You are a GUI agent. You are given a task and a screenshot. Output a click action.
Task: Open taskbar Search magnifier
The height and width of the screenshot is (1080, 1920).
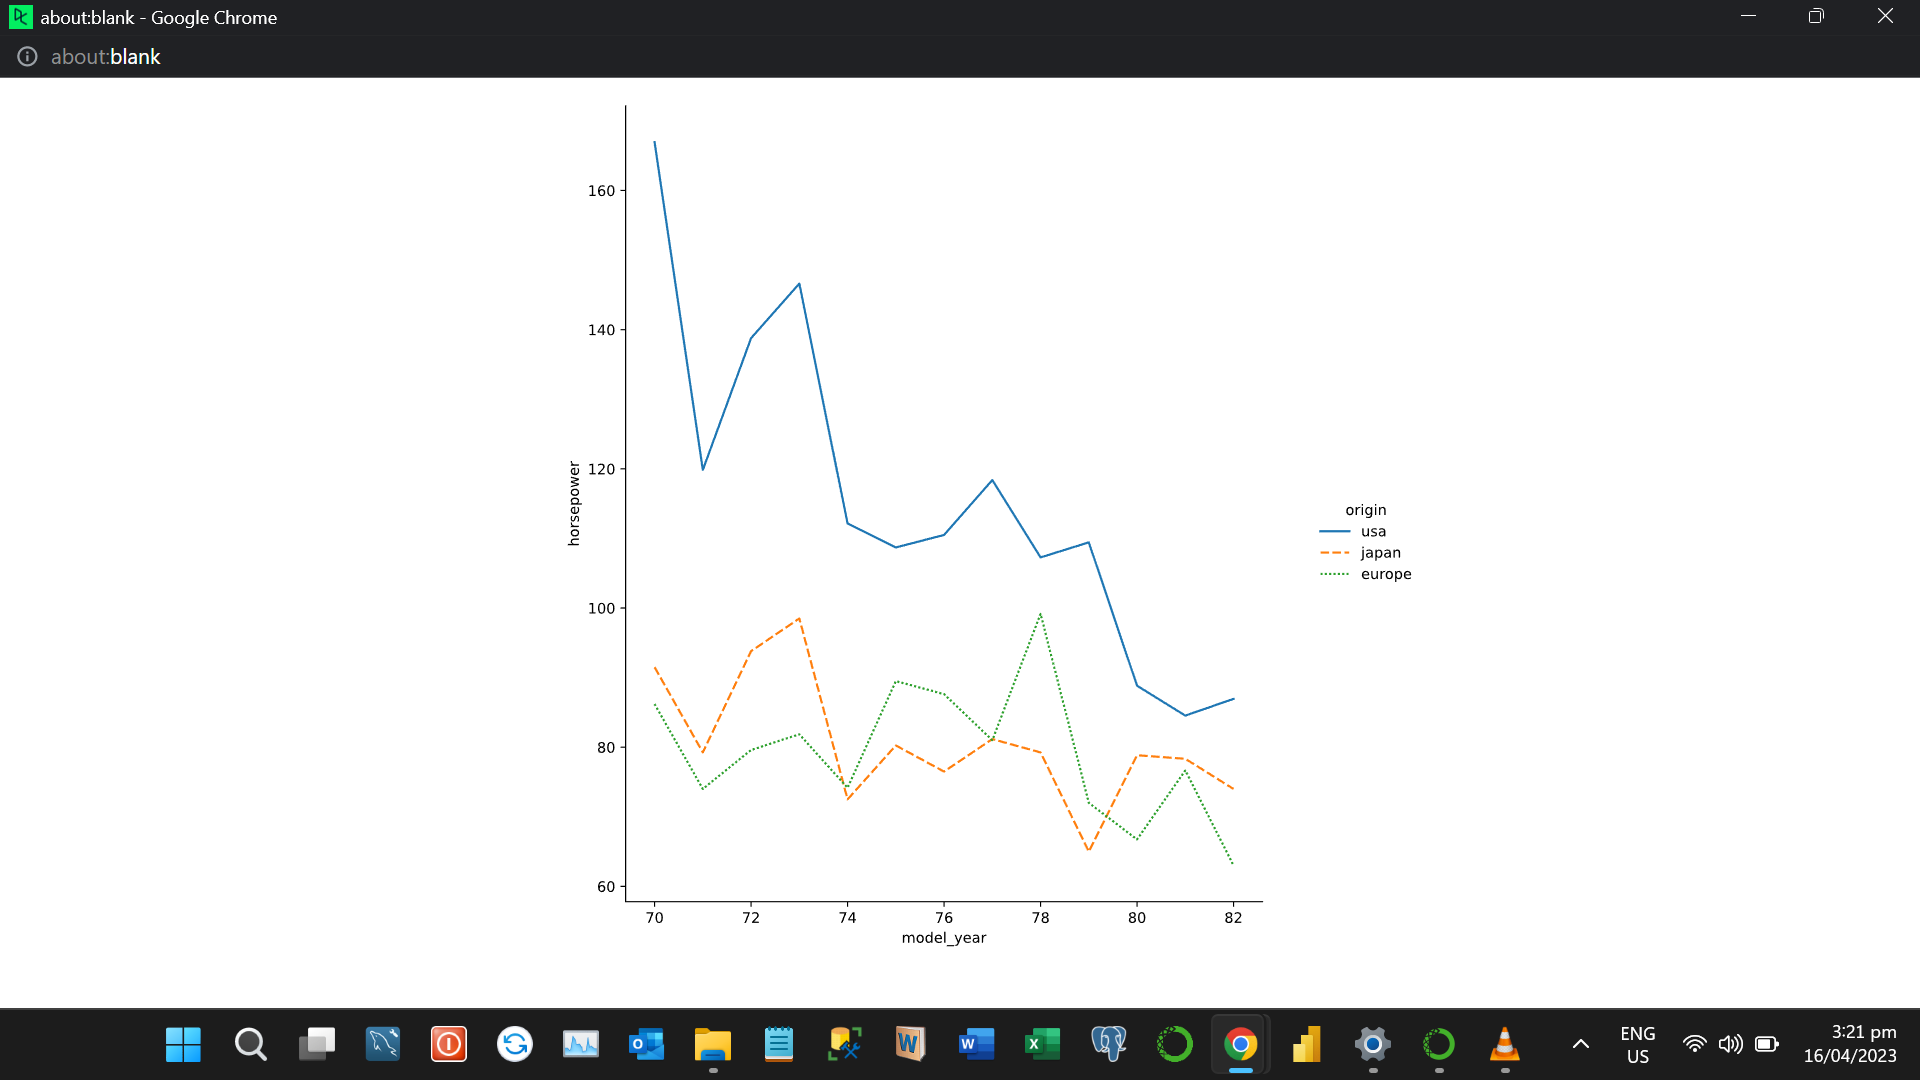pos(250,1044)
